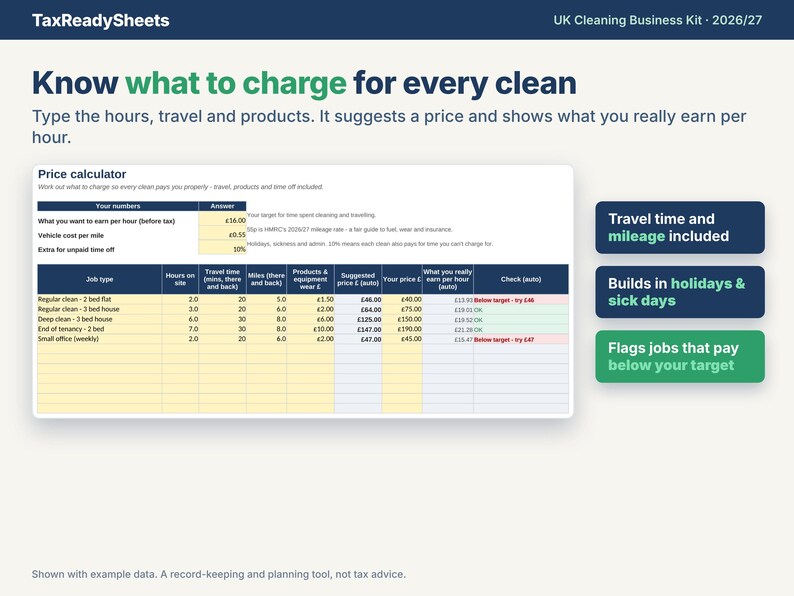Click the £46.00 suggested price cell
This screenshot has width=794, height=596.
click(x=358, y=300)
